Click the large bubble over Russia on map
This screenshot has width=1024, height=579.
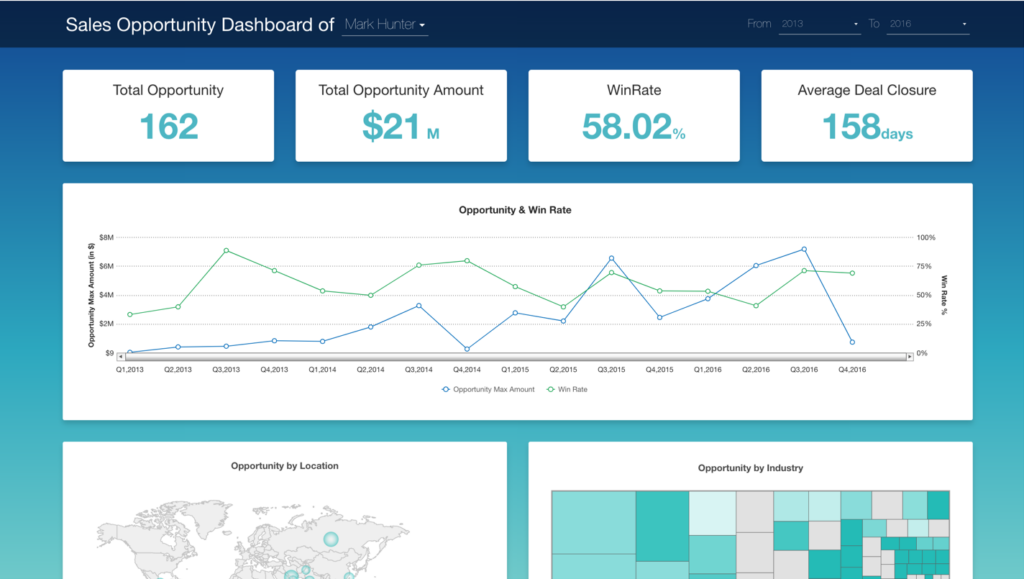pyautogui.click(x=331, y=539)
